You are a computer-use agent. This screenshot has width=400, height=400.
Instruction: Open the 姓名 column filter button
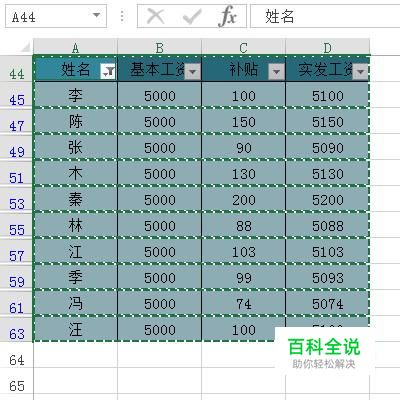pos(108,71)
